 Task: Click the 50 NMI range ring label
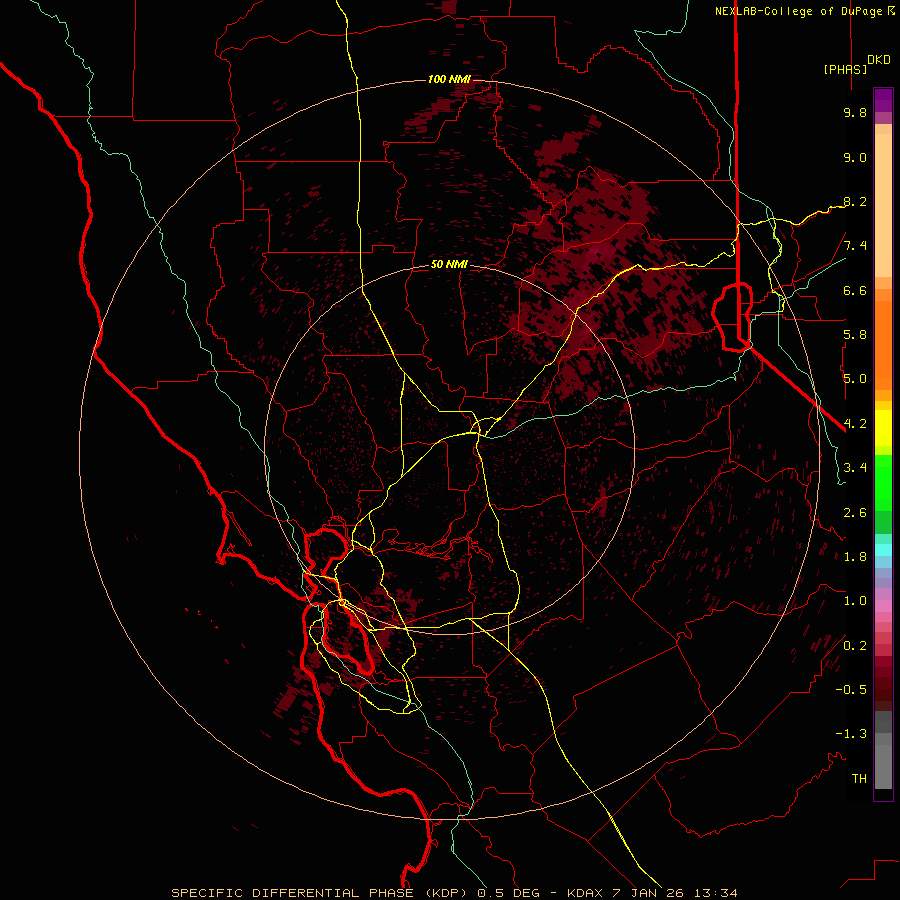[x=449, y=264]
